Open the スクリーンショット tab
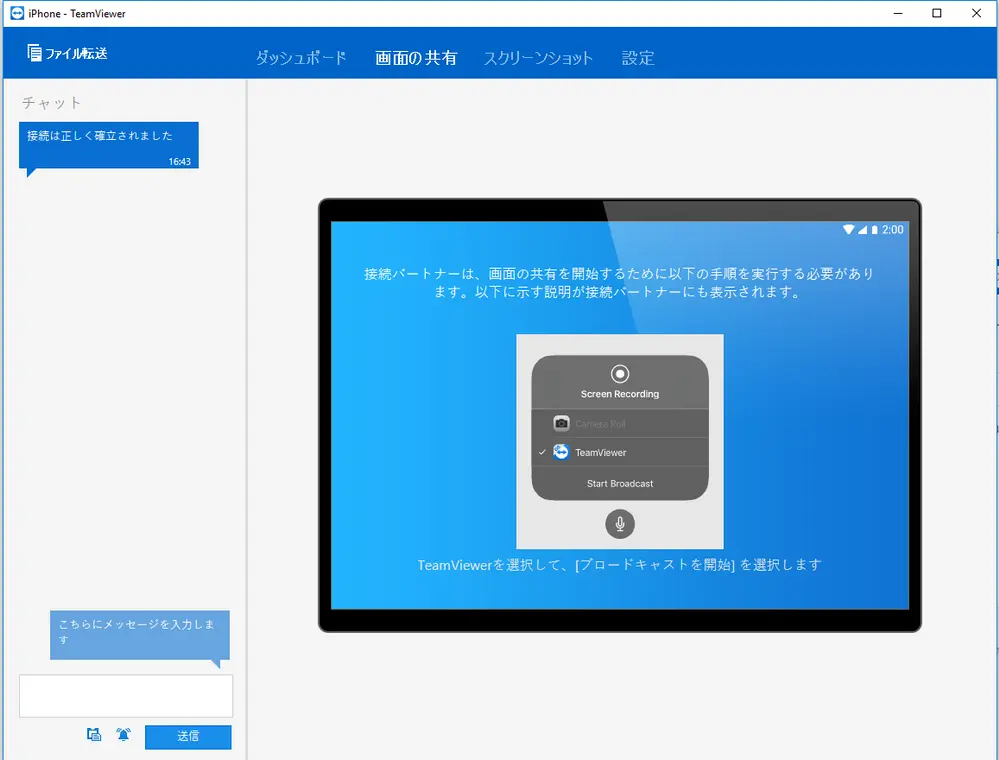 tap(538, 58)
